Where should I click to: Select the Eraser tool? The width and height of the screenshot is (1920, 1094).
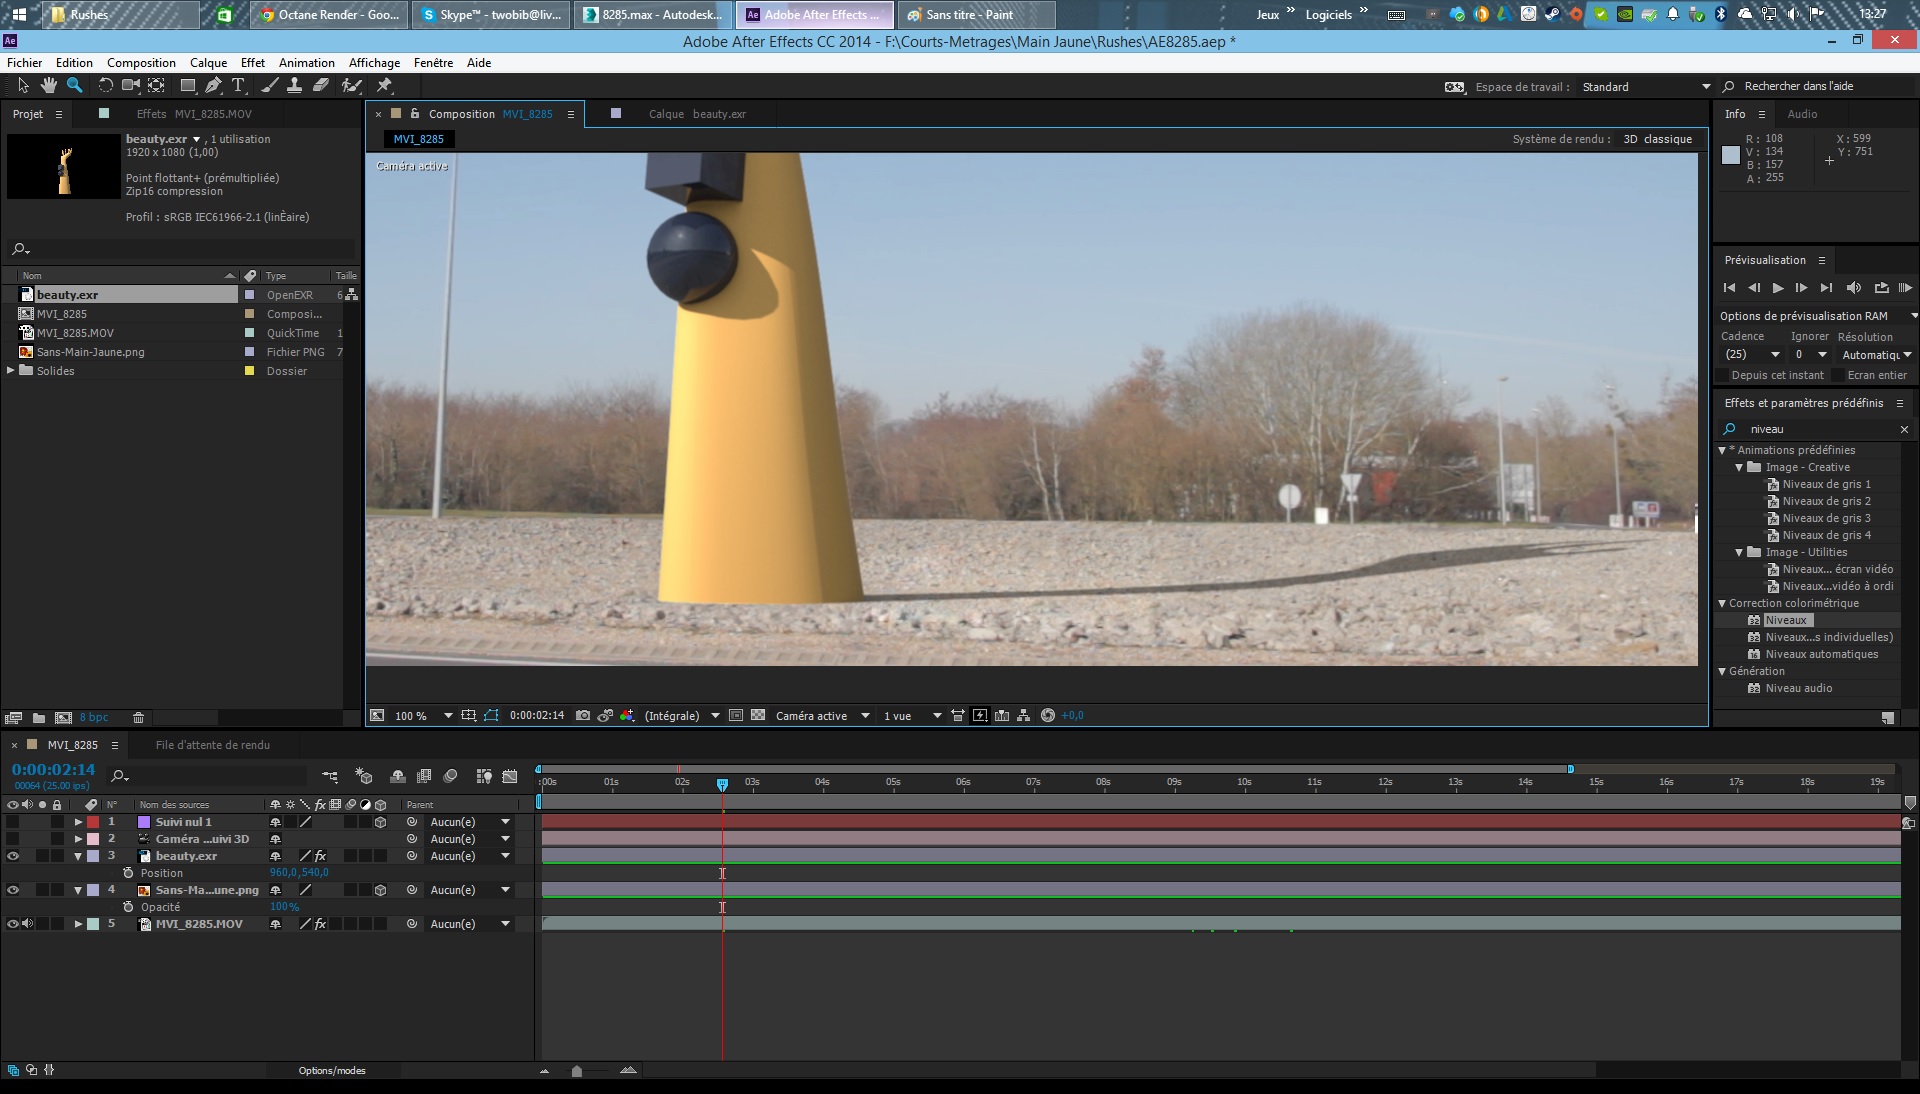321,86
